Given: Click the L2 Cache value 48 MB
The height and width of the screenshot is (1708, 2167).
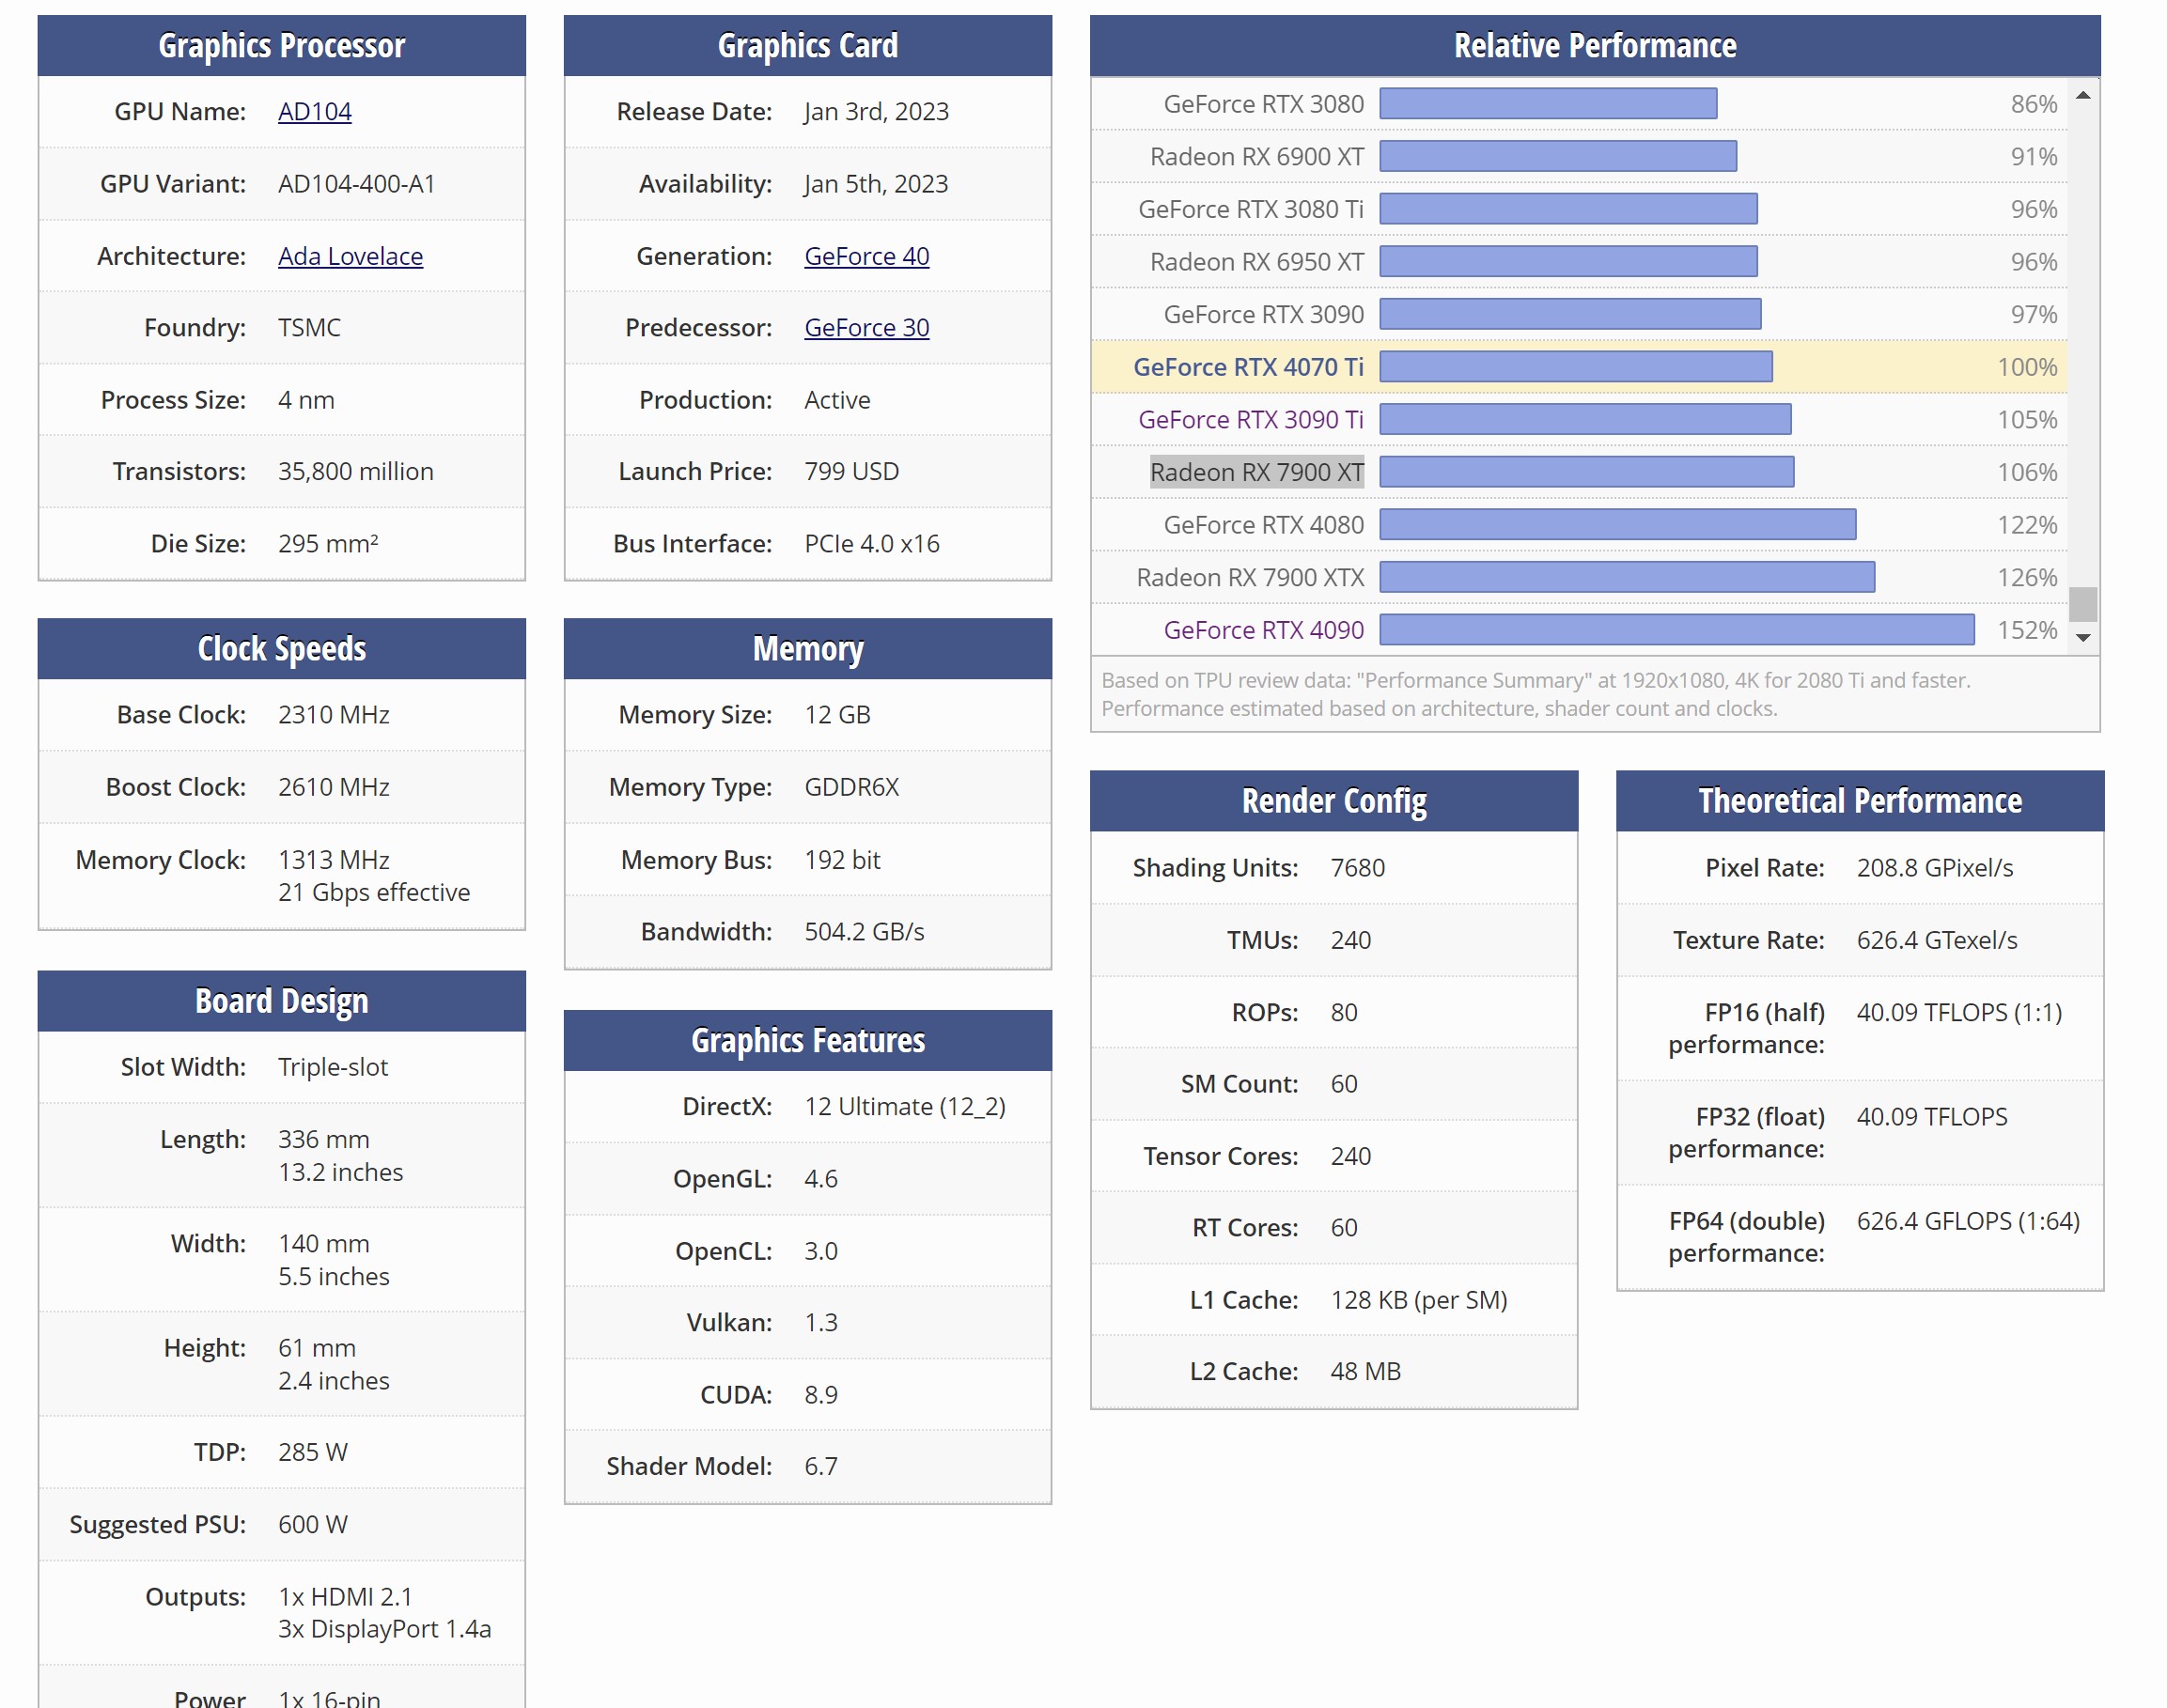Looking at the screenshot, I should [x=1365, y=1371].
